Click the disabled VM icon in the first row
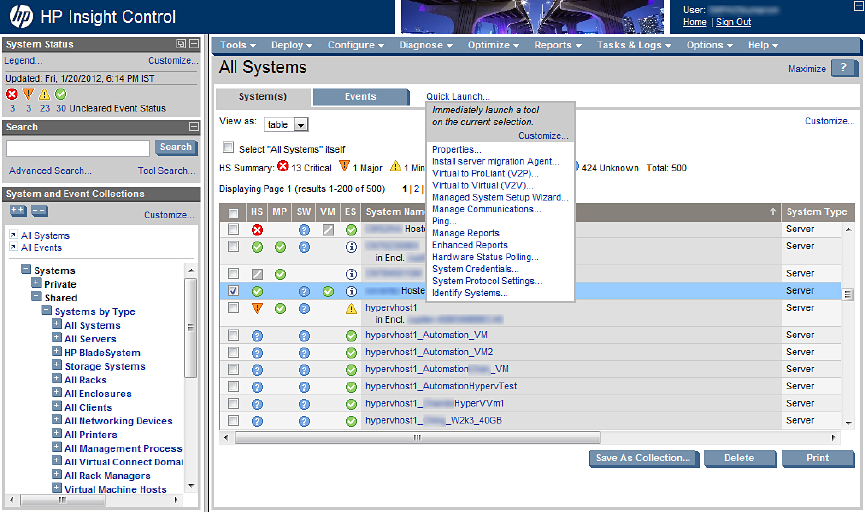 coord(328,230)
